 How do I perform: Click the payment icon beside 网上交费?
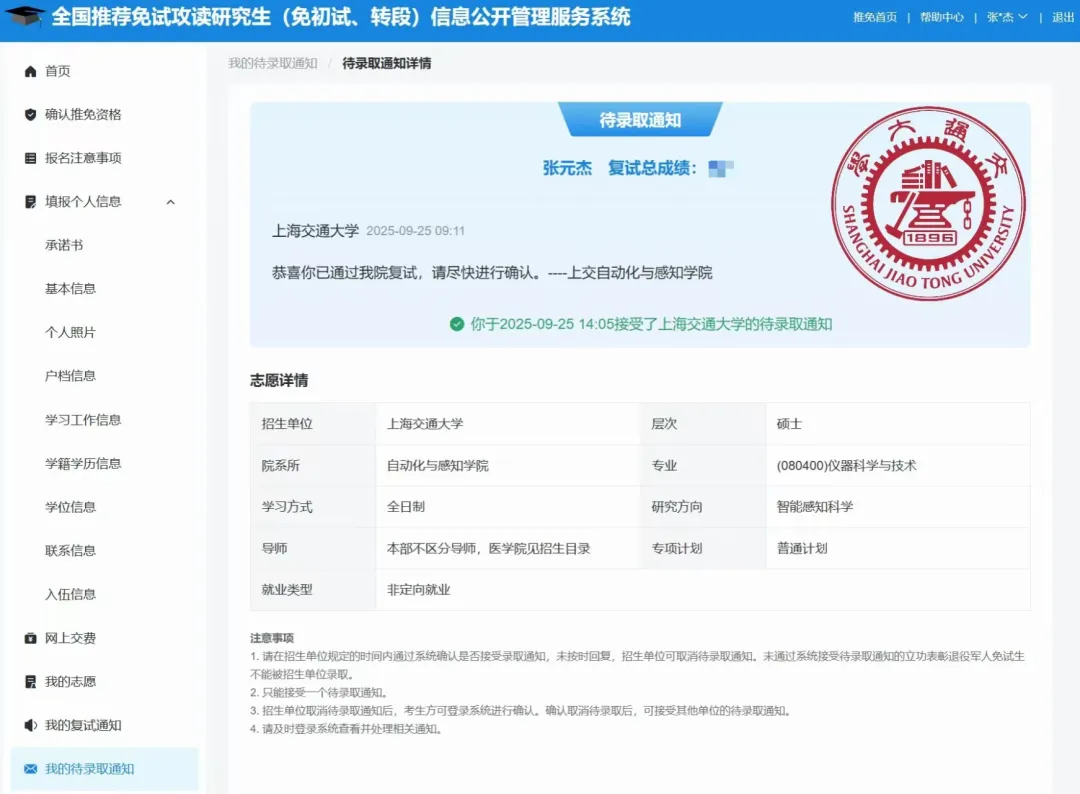(x=30, y=638)
